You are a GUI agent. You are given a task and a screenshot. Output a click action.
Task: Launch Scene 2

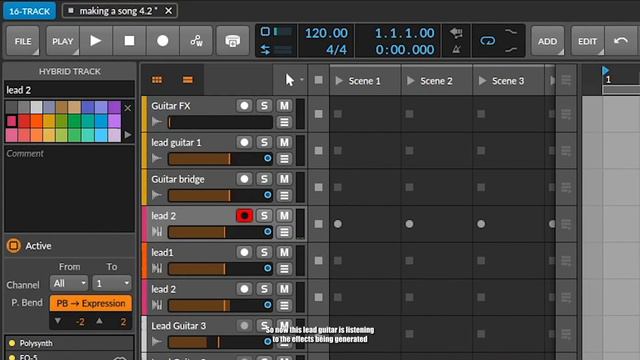(411, 81)
